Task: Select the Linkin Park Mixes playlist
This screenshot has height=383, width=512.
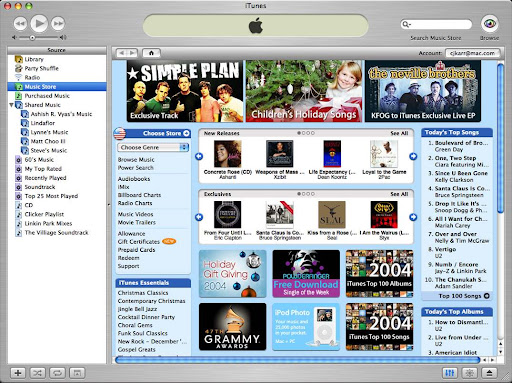Action: [57, 223]
